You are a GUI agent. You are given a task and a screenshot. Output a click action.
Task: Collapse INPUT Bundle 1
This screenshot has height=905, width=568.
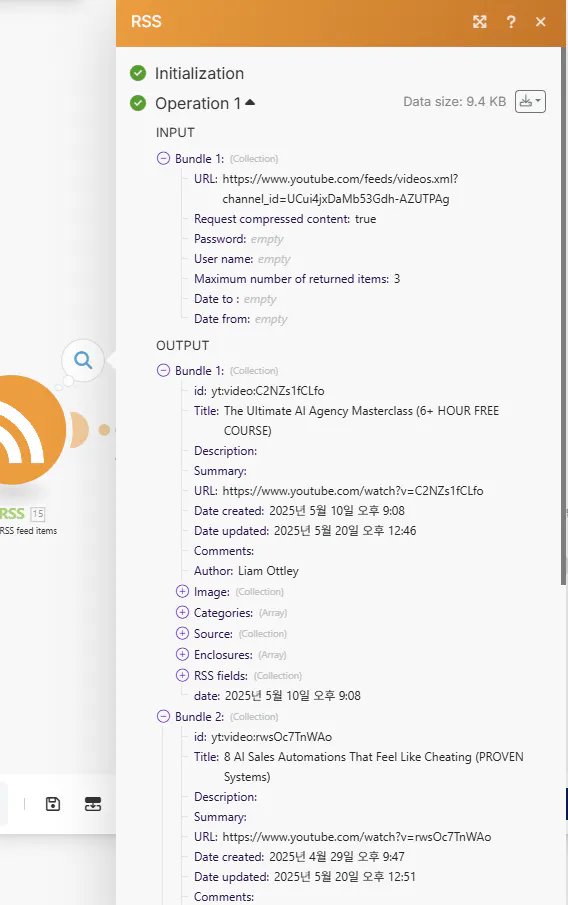[163, 158]
